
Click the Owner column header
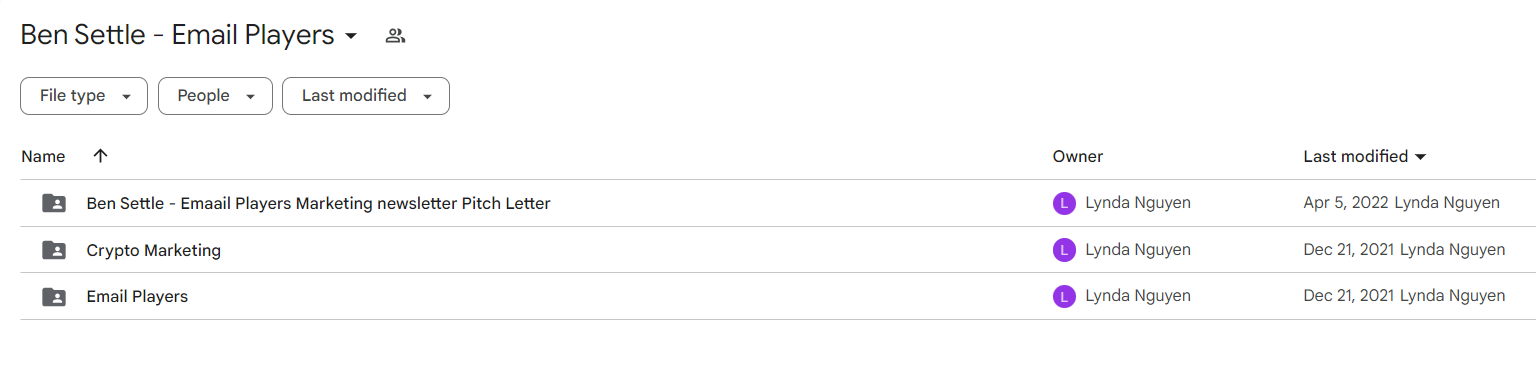tap(1078, 156)
